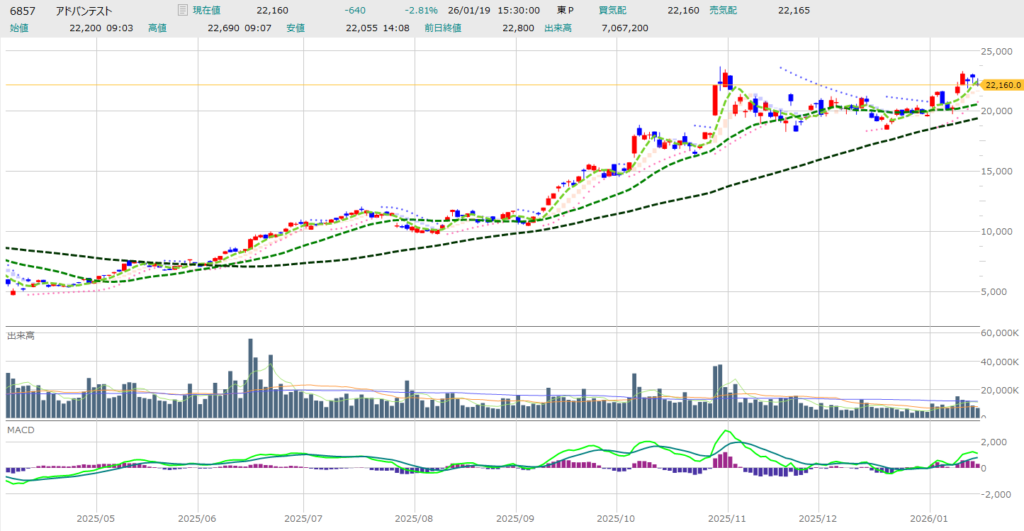The width and height of the screenshot is (1024, 531).
Task: Click the 安値 low price label
Action: click(295, 28)
